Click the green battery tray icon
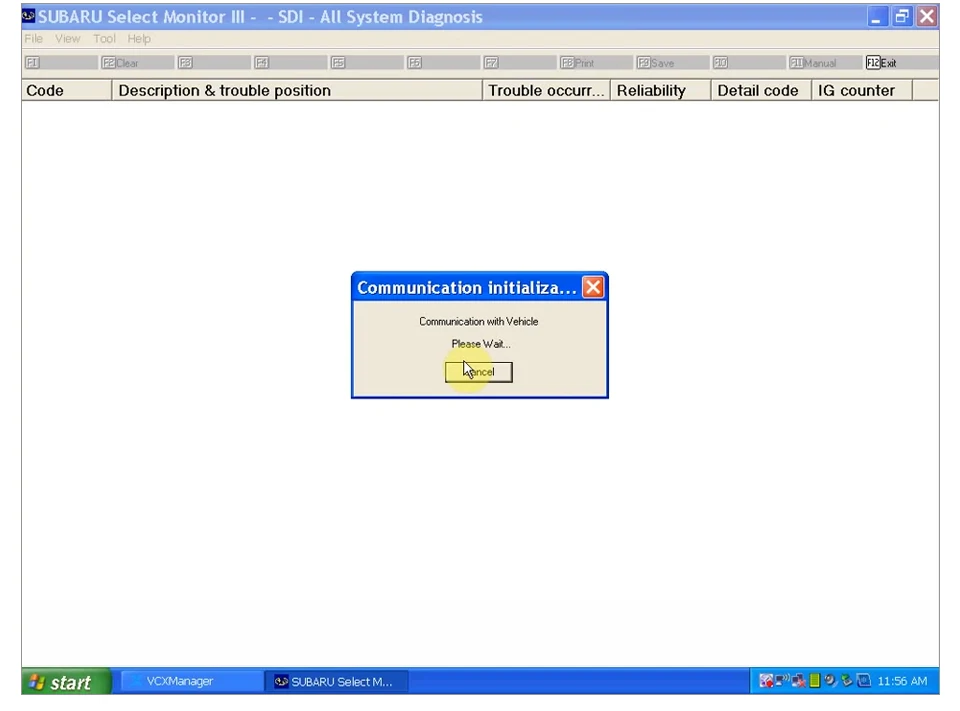The height and width of the screenshot is (711, 960). point(814,681)
